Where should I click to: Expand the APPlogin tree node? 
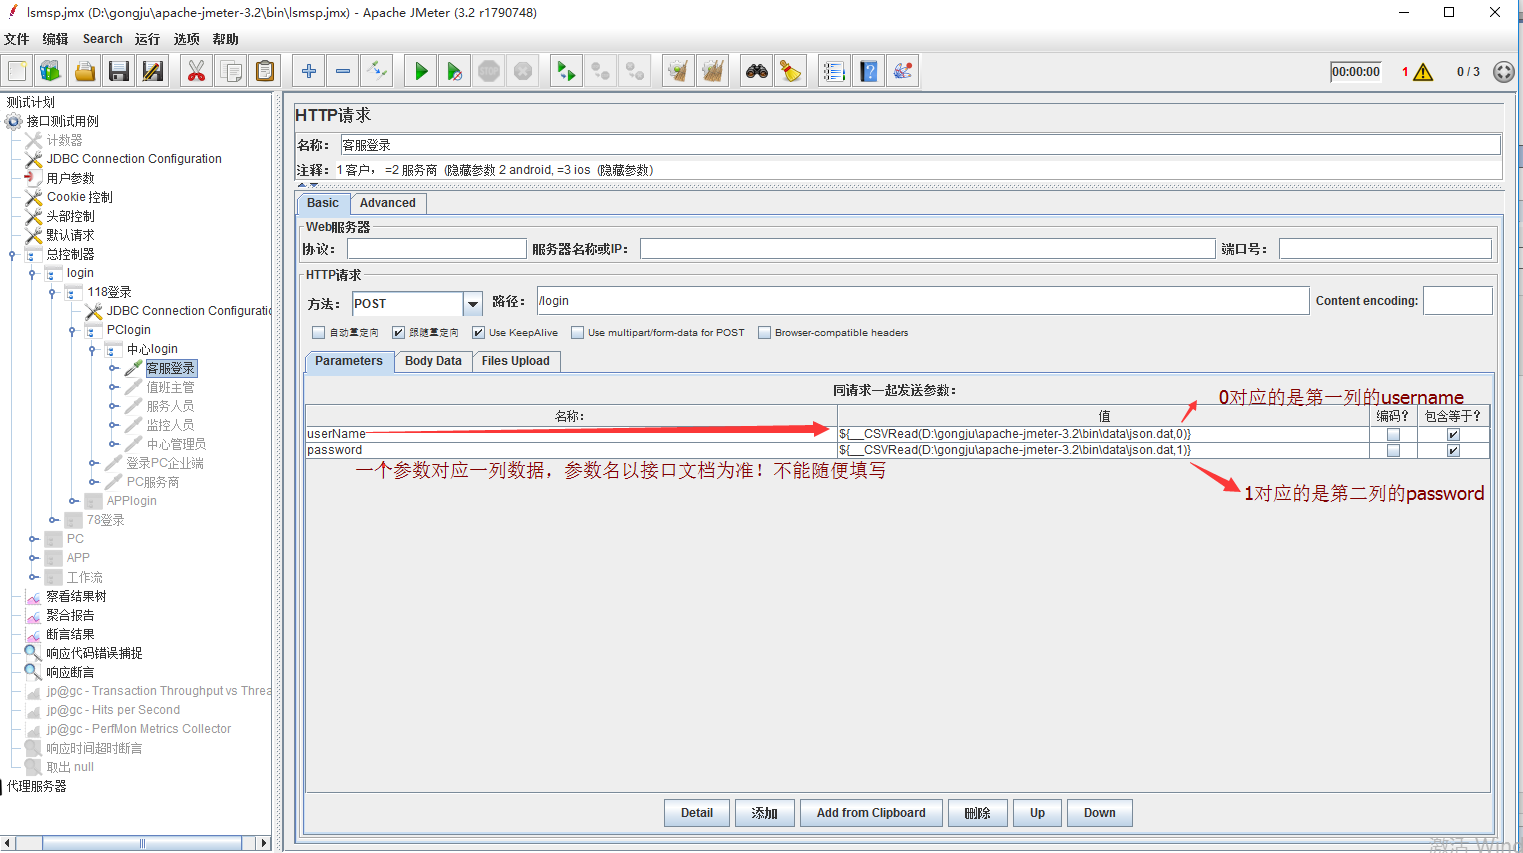click(x=73, y=501)
